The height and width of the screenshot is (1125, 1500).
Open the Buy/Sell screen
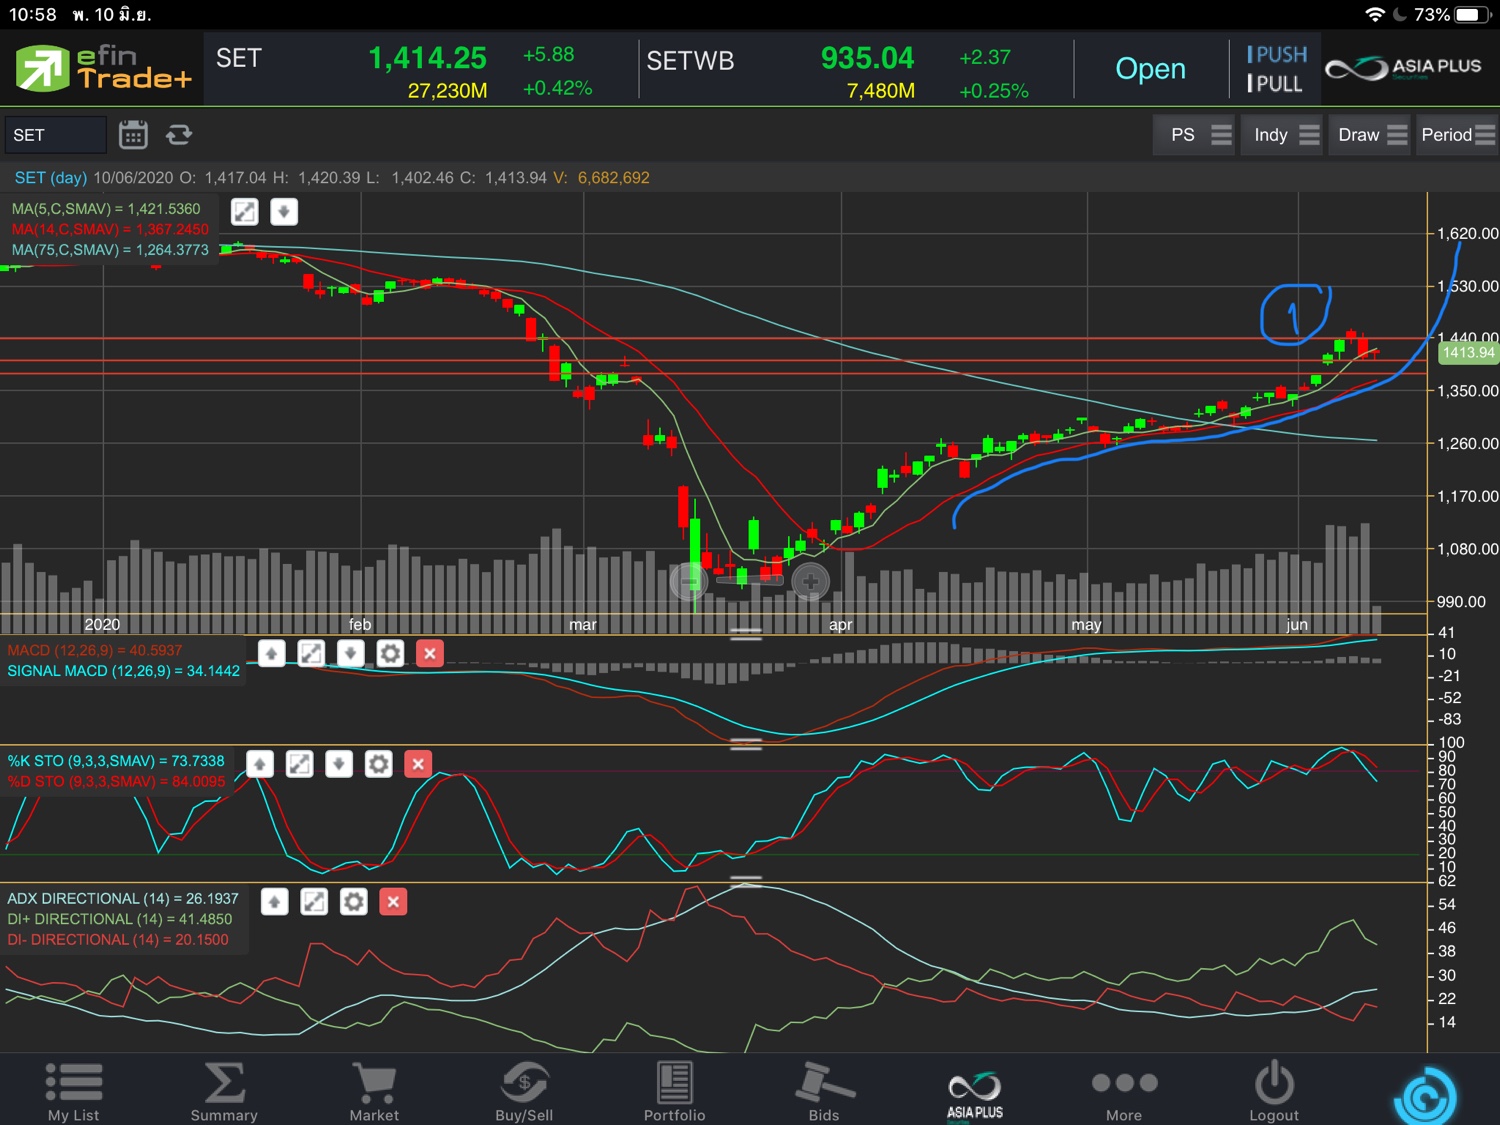524,1092
